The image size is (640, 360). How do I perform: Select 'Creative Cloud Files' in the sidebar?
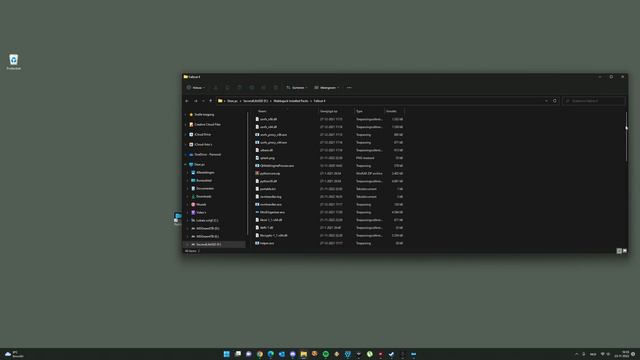[x=207, y=124]
